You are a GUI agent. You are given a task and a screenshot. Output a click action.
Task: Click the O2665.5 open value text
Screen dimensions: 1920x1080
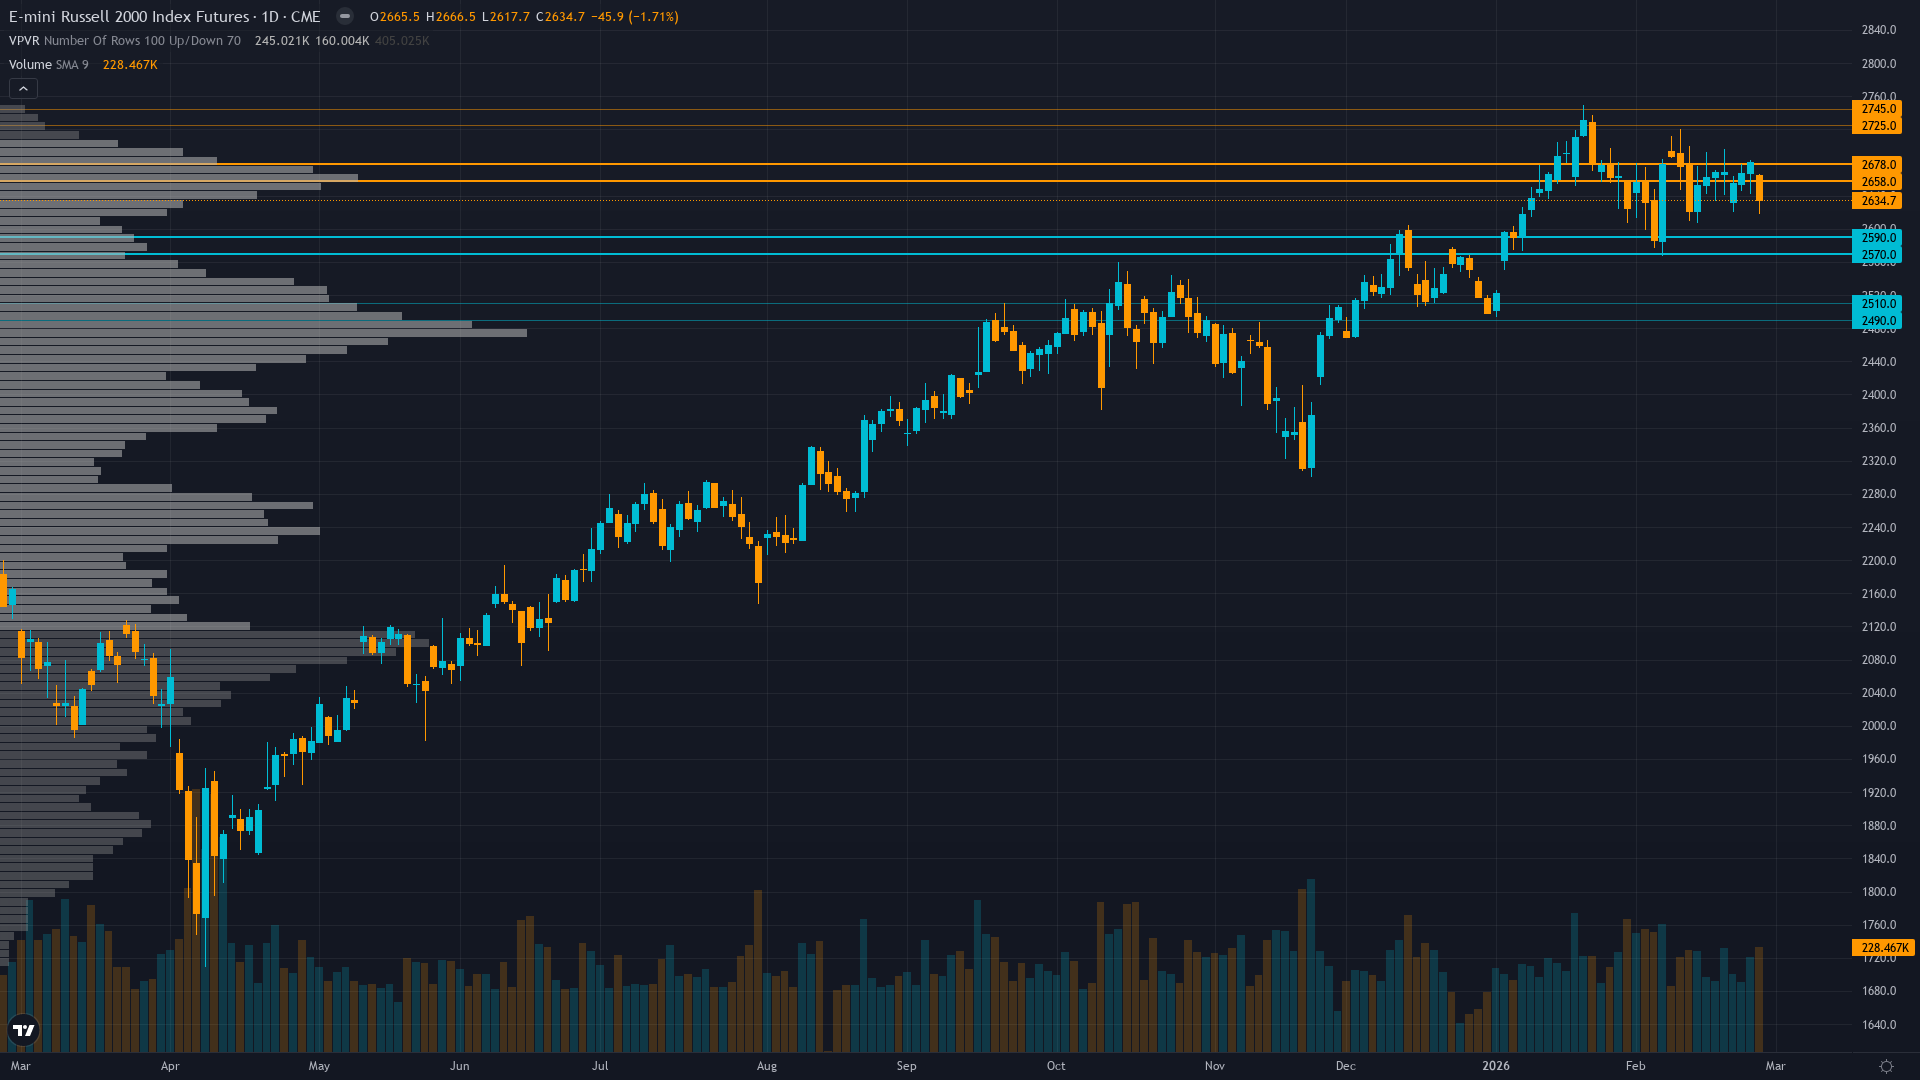[394, 16]
